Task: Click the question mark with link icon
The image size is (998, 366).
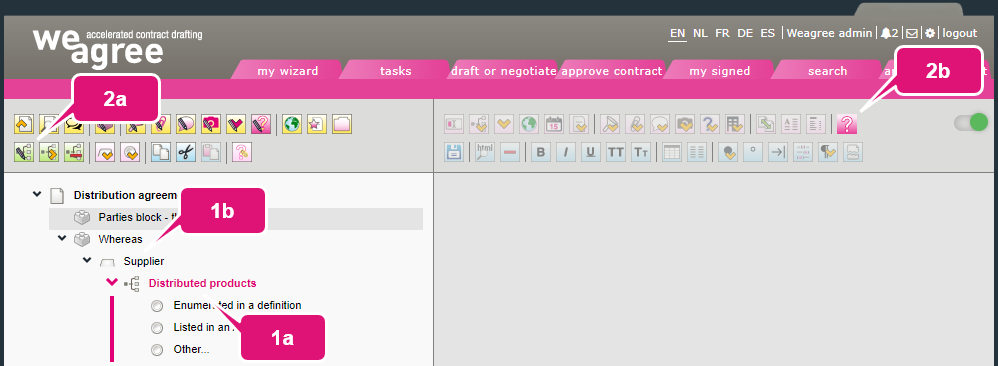Action: [242, 152]
